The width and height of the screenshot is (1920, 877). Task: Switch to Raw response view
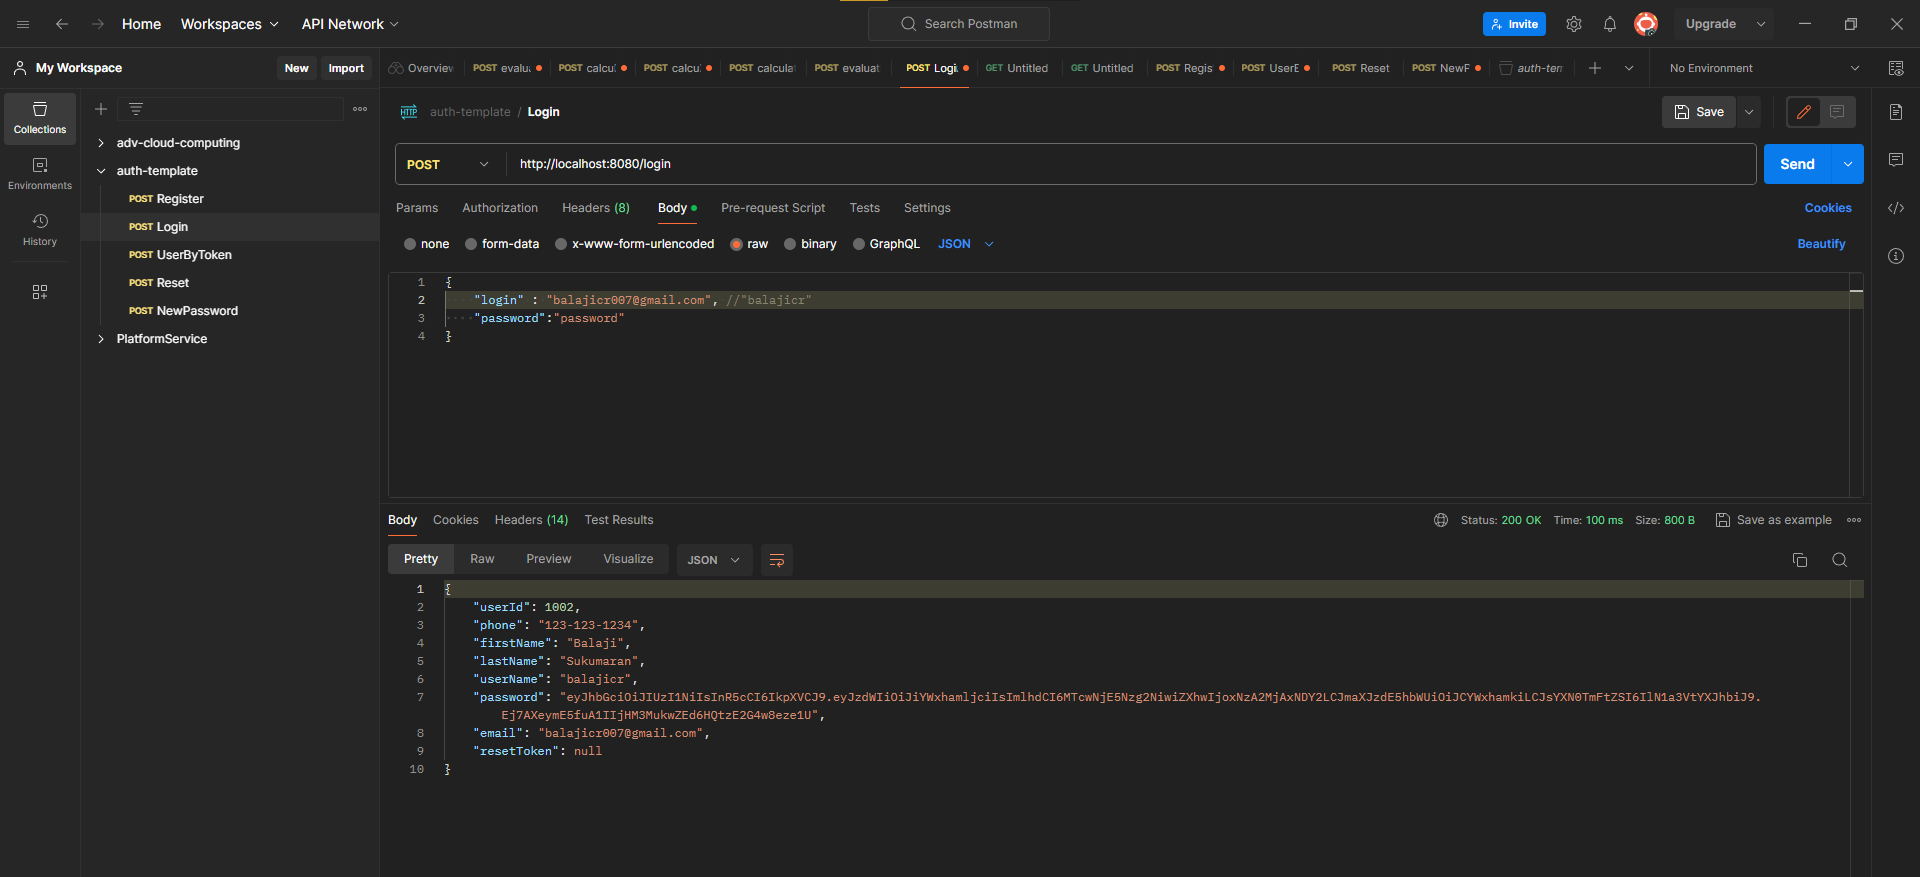click(482, 559)
